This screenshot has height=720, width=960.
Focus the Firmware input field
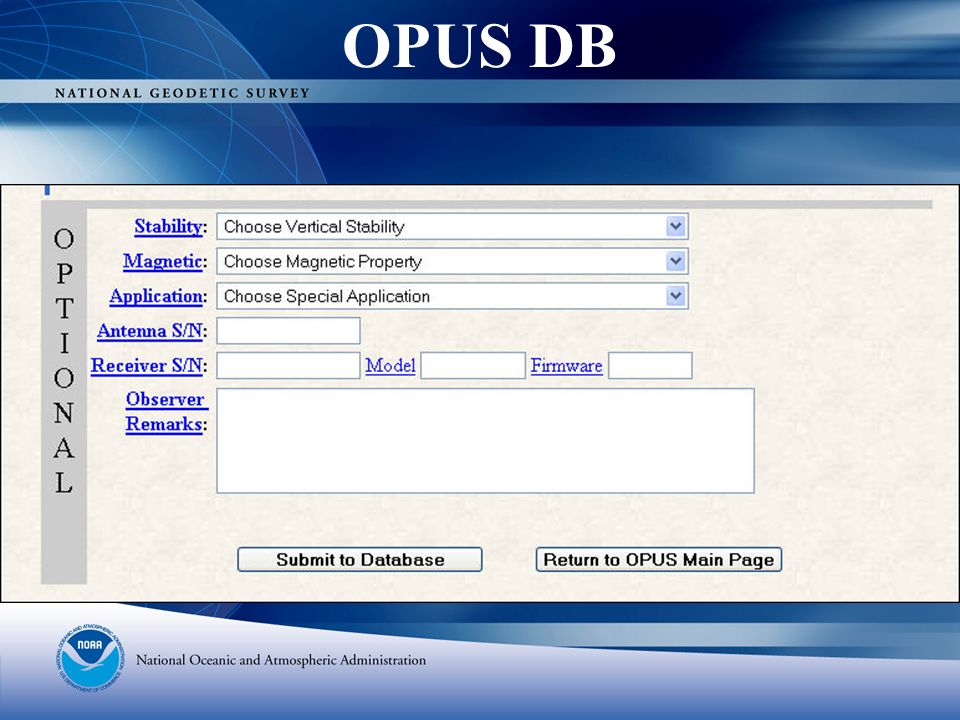[650, 366]
